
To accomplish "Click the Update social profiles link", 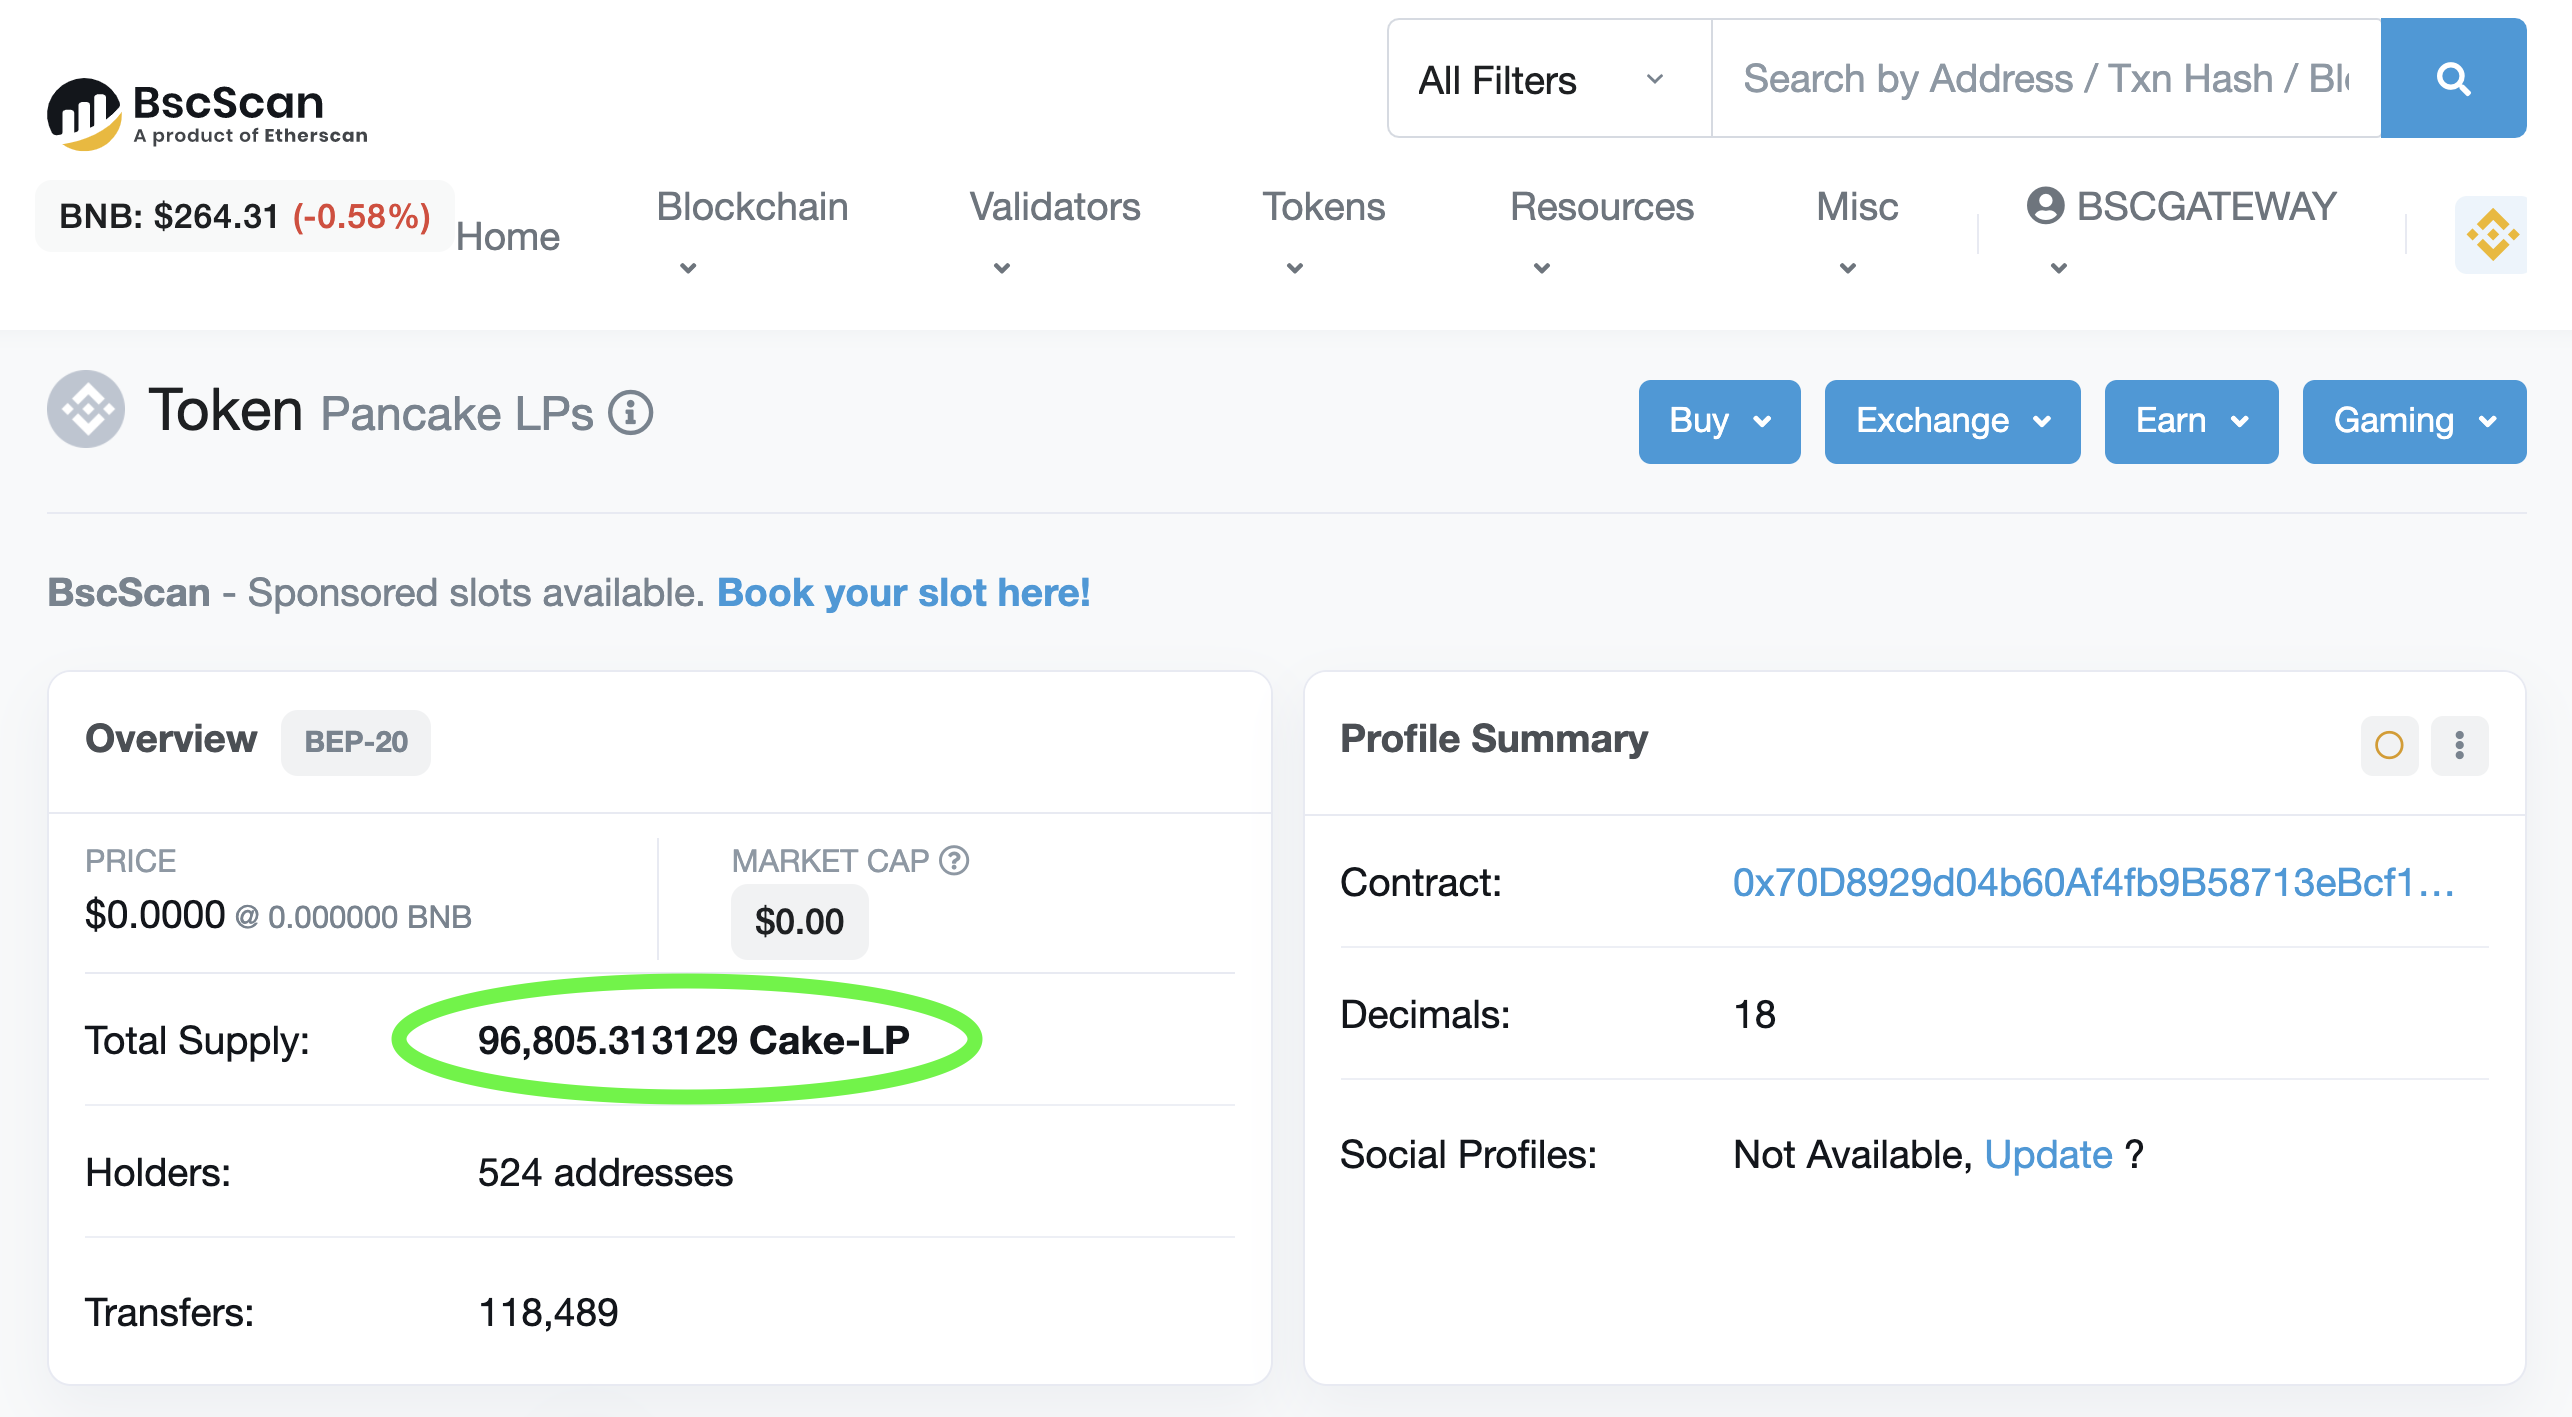I will point(2048,1155).
